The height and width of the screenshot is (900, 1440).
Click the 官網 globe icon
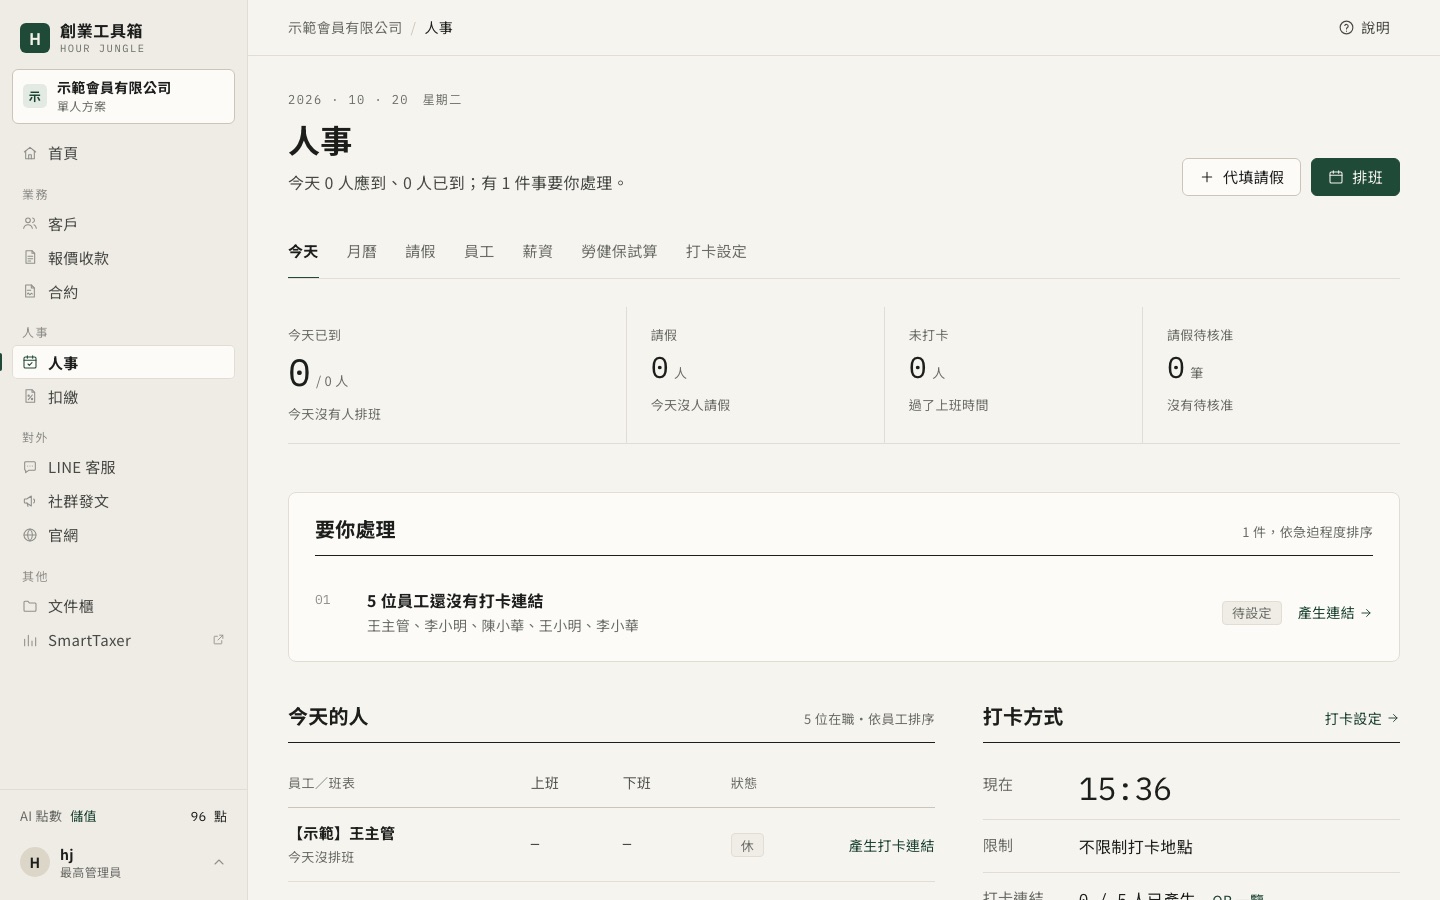pos(30,535)
